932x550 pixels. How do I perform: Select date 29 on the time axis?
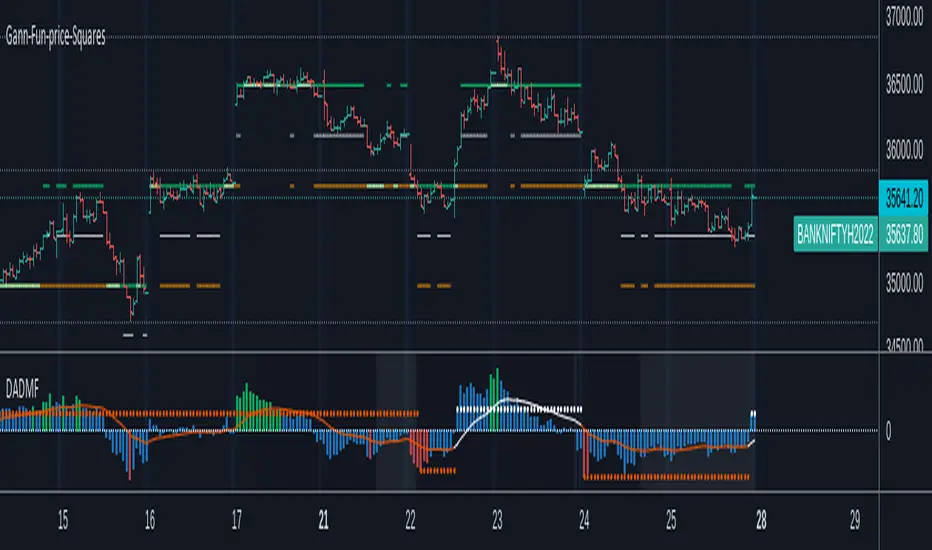[854, 521]
